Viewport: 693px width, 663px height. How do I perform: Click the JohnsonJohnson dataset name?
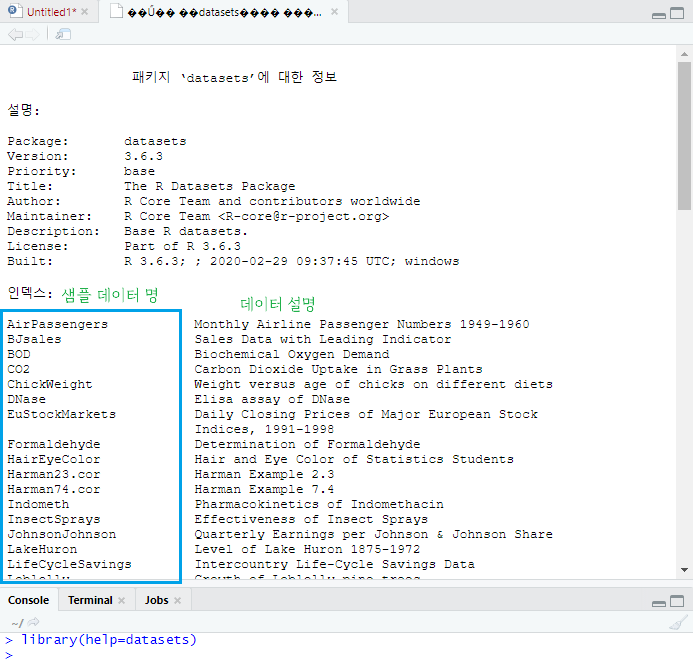coord(61,535)
